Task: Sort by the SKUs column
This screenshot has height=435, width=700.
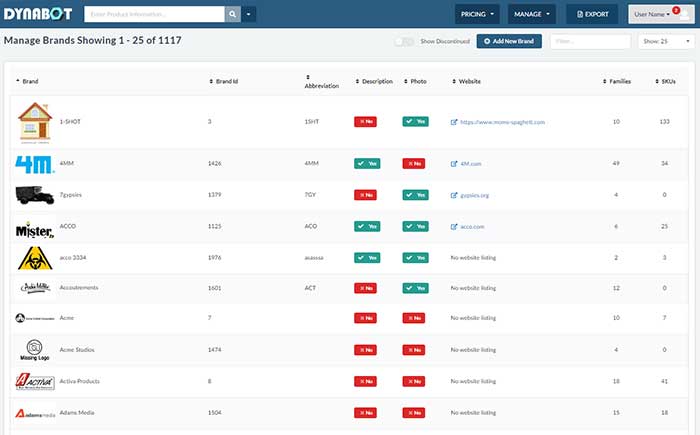Action: coord(665,81)
